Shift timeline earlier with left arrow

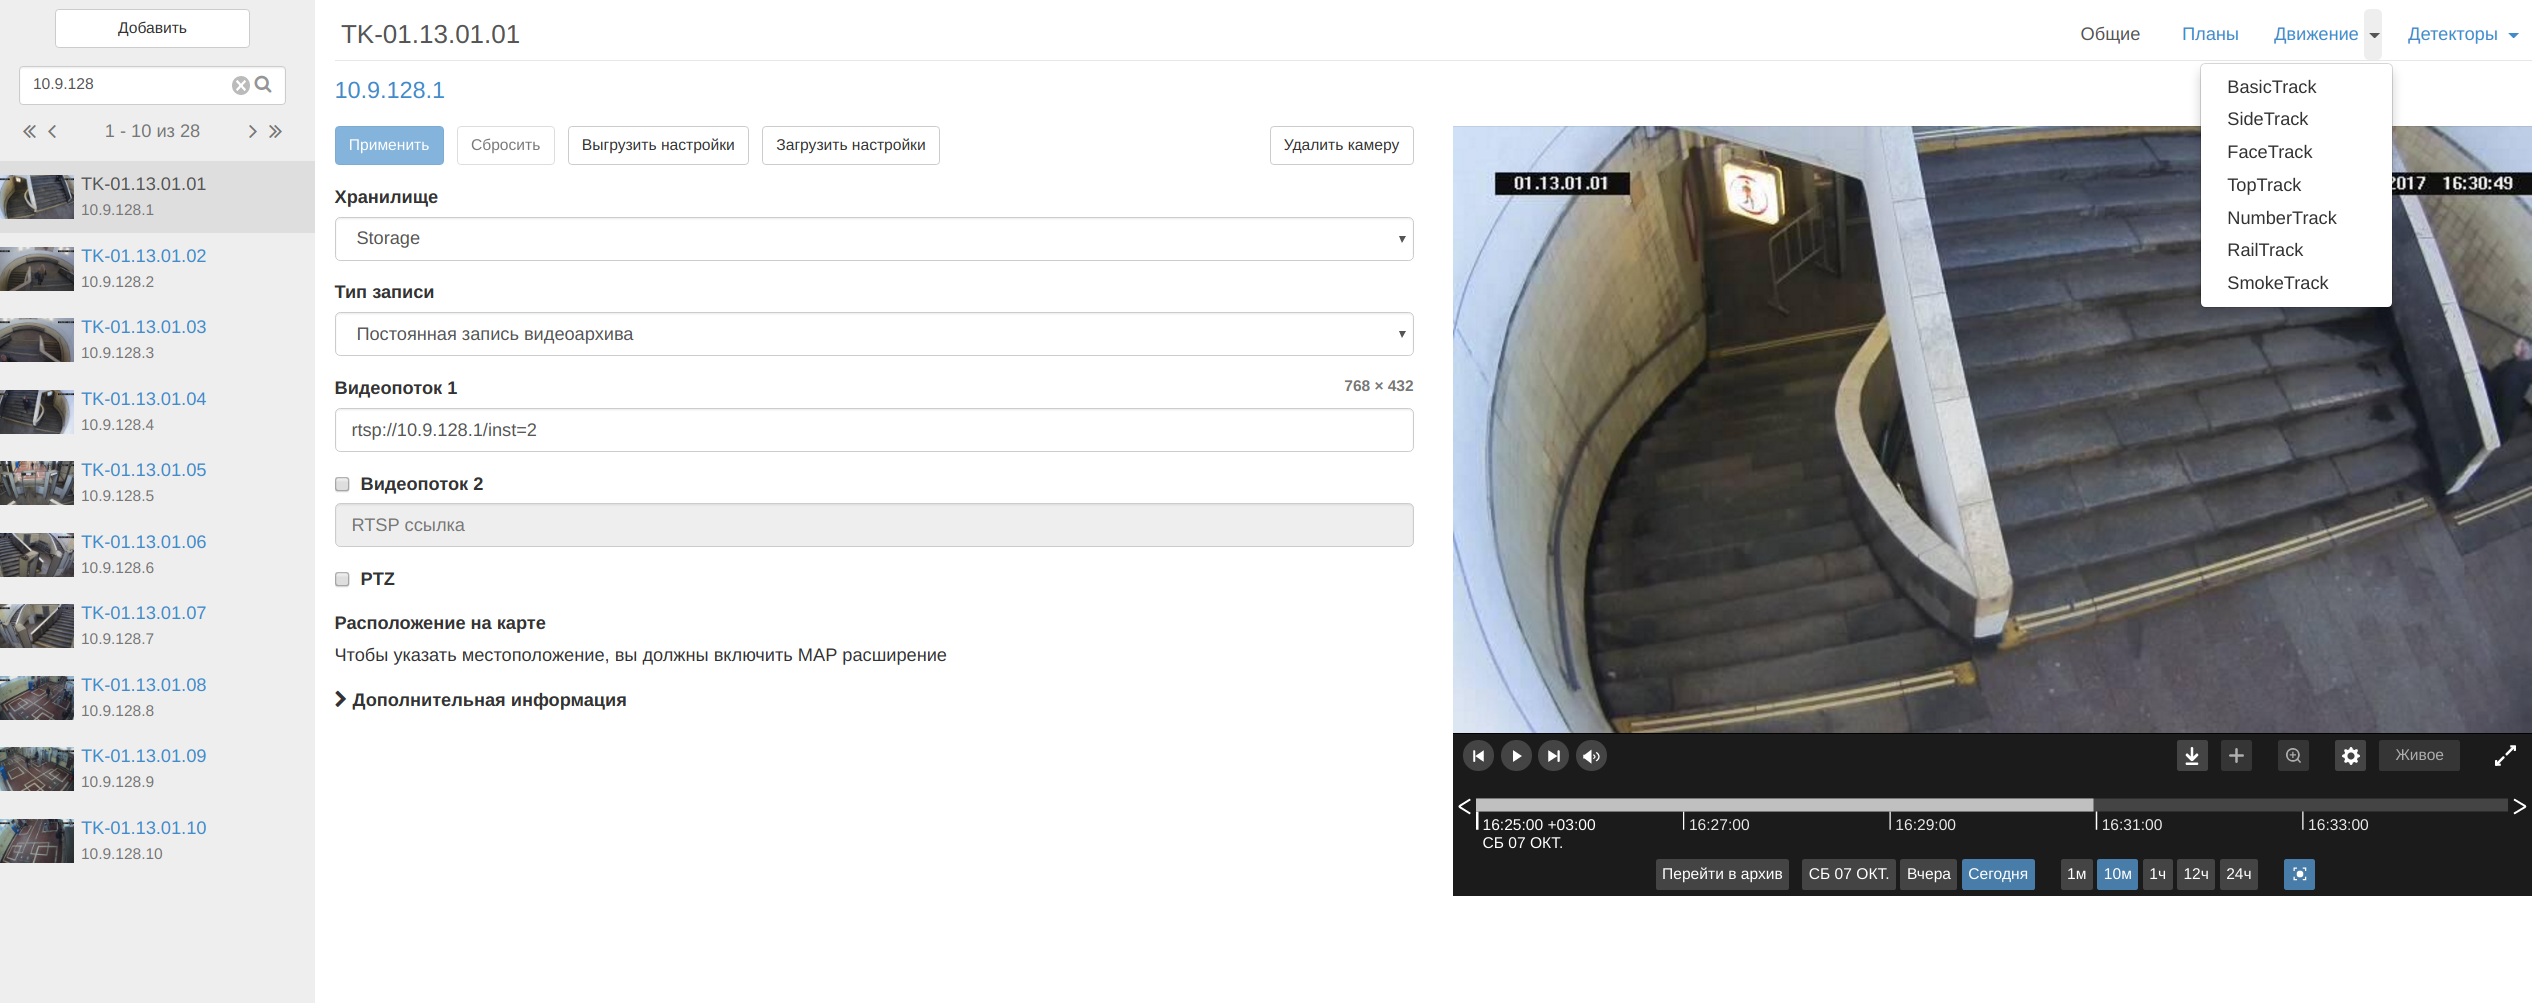(x=1464, y=807)
